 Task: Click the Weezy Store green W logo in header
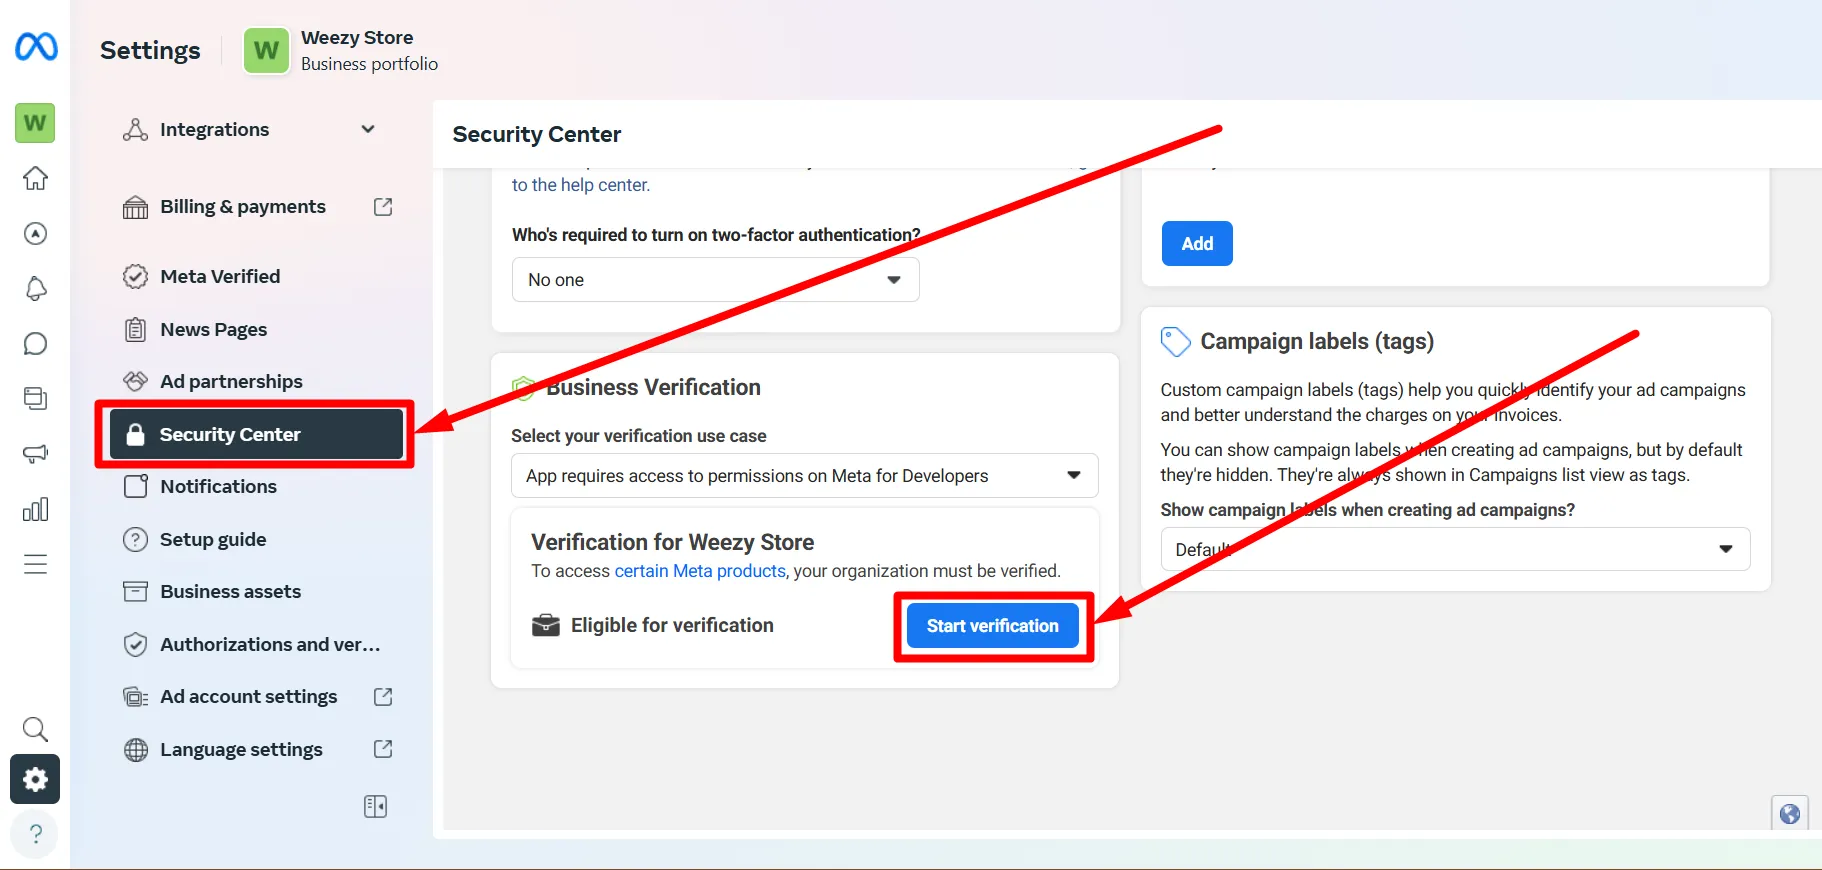pos(266,50)
